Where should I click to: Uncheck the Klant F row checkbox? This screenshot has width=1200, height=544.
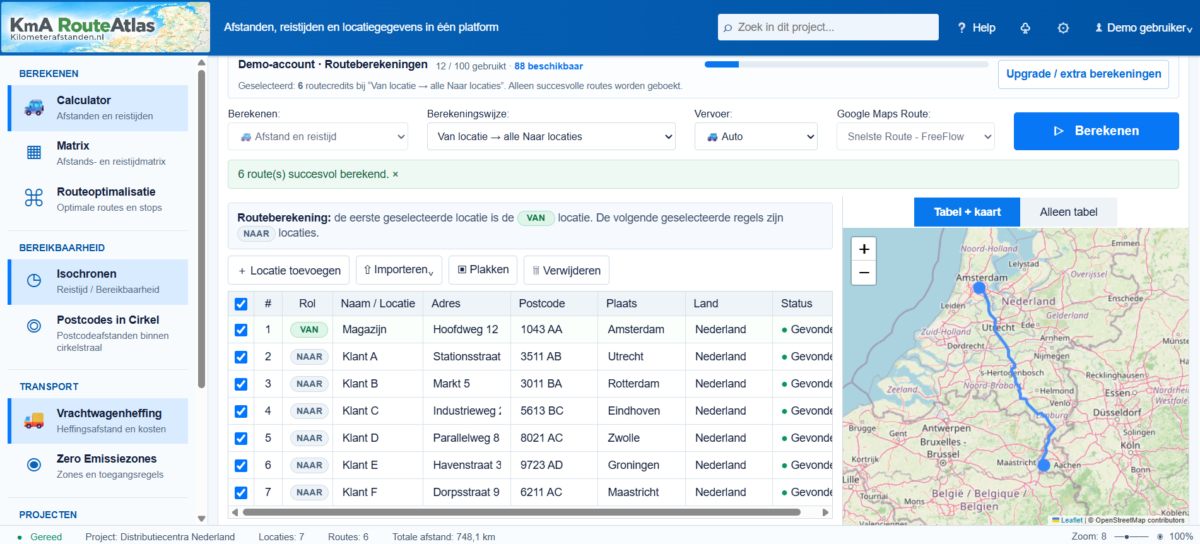click(240, 492)
